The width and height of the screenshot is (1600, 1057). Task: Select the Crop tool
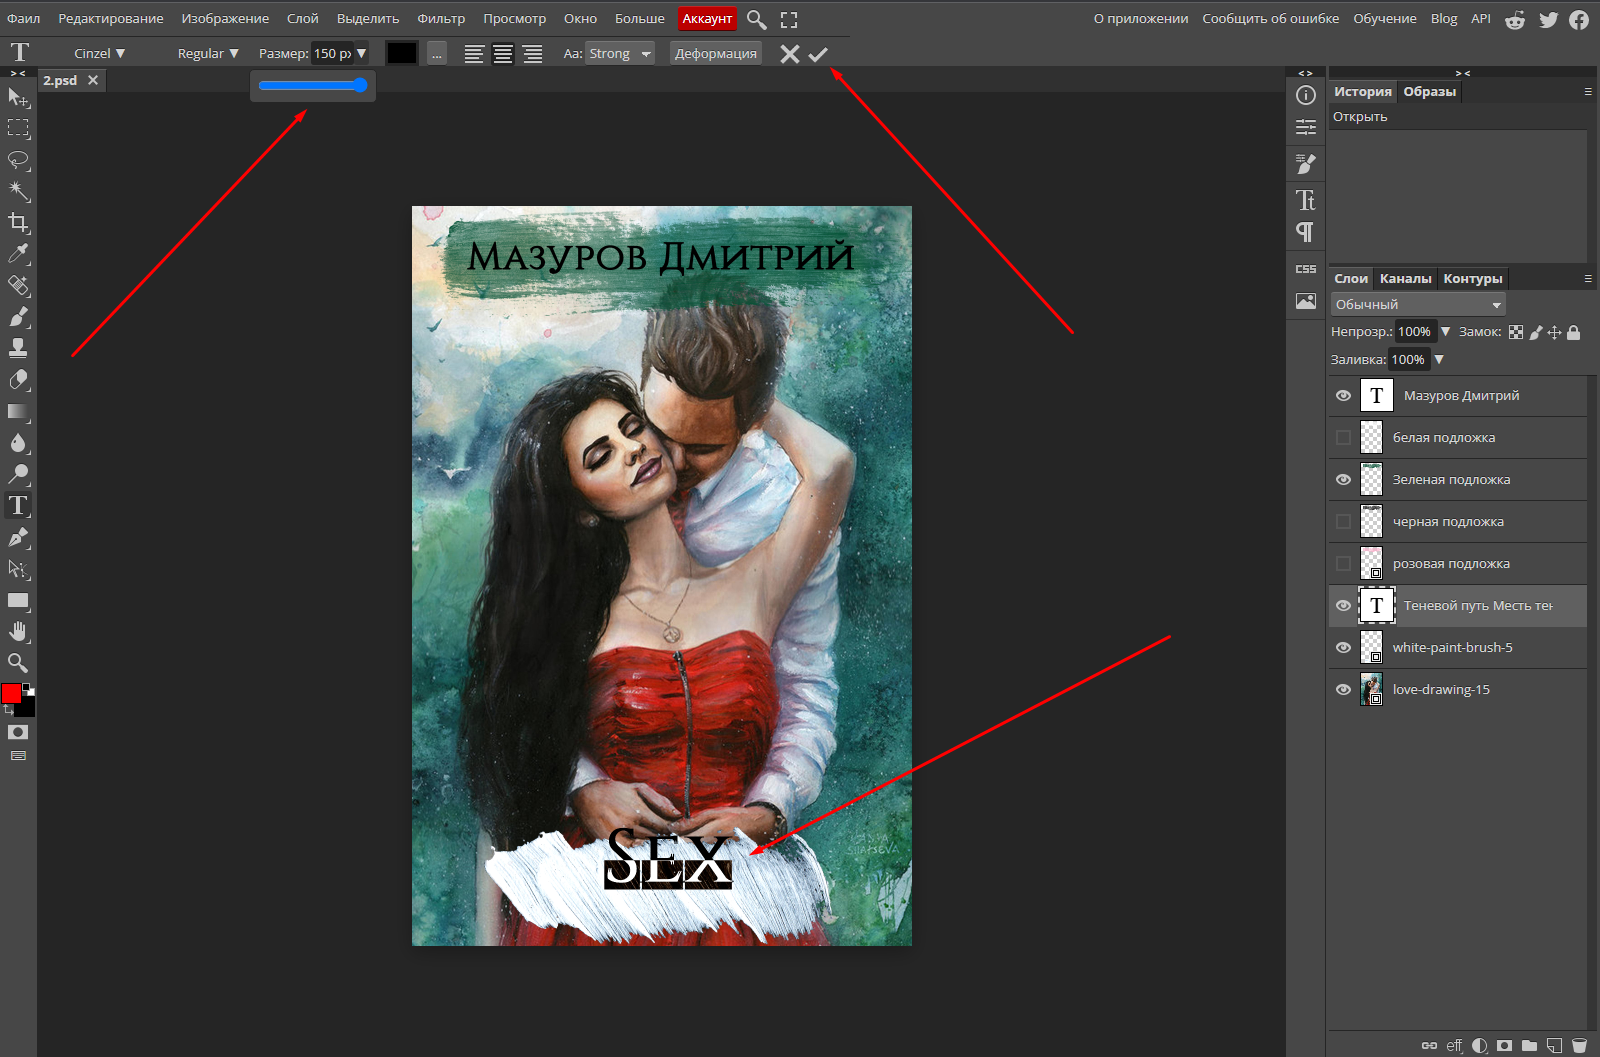click(x=18, y=222)
